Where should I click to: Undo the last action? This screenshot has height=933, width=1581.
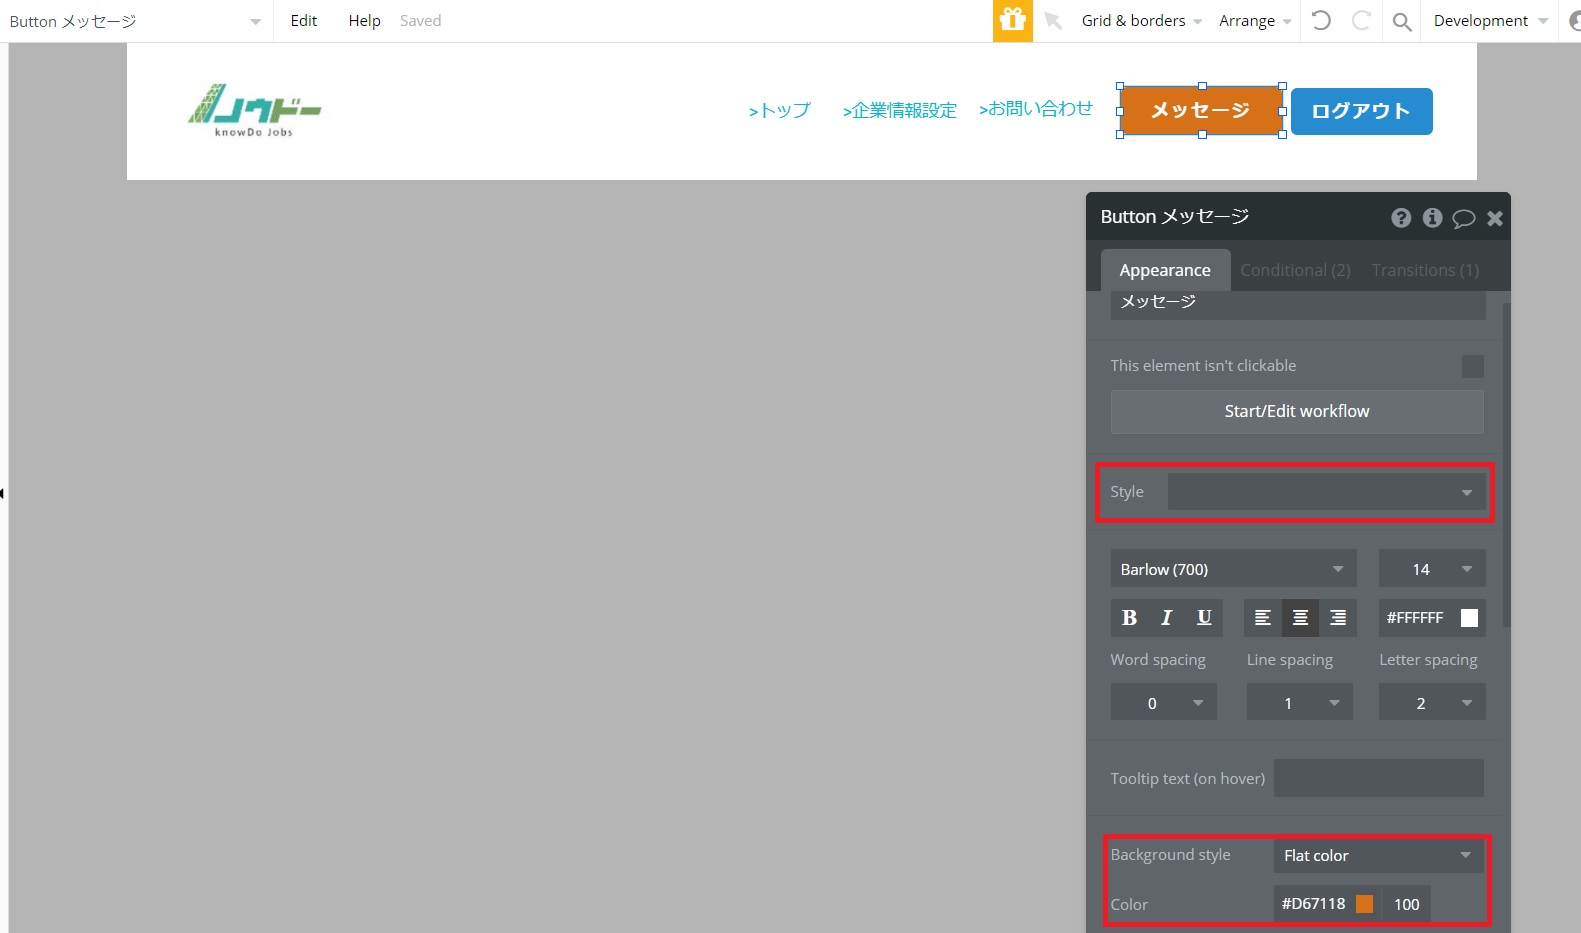[x=1321, y=20]
